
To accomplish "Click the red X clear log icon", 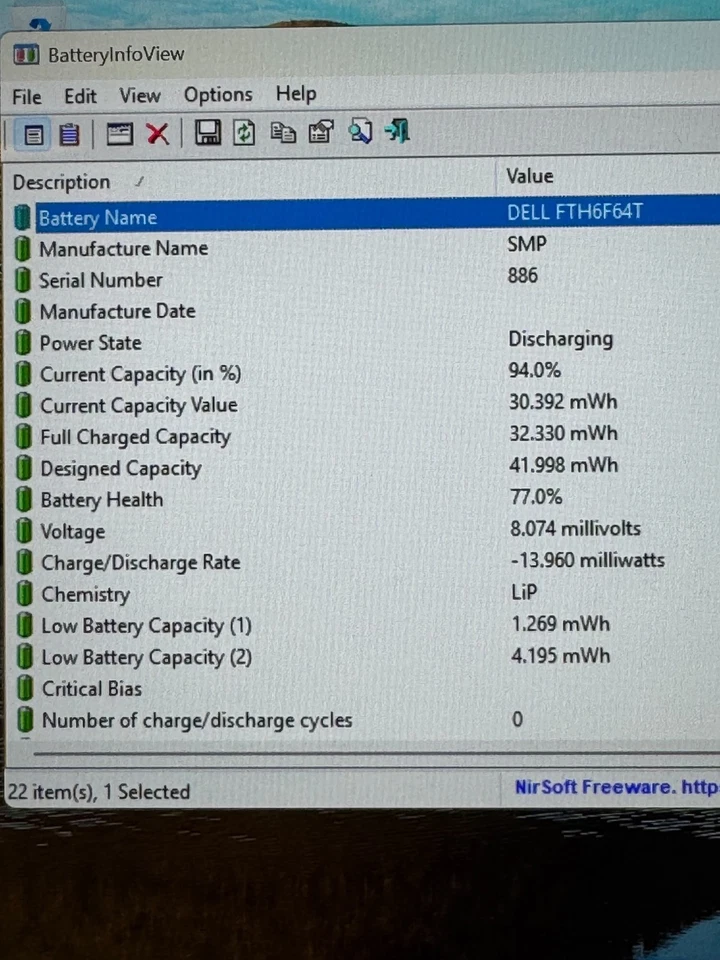I will [x=158, y=133].
